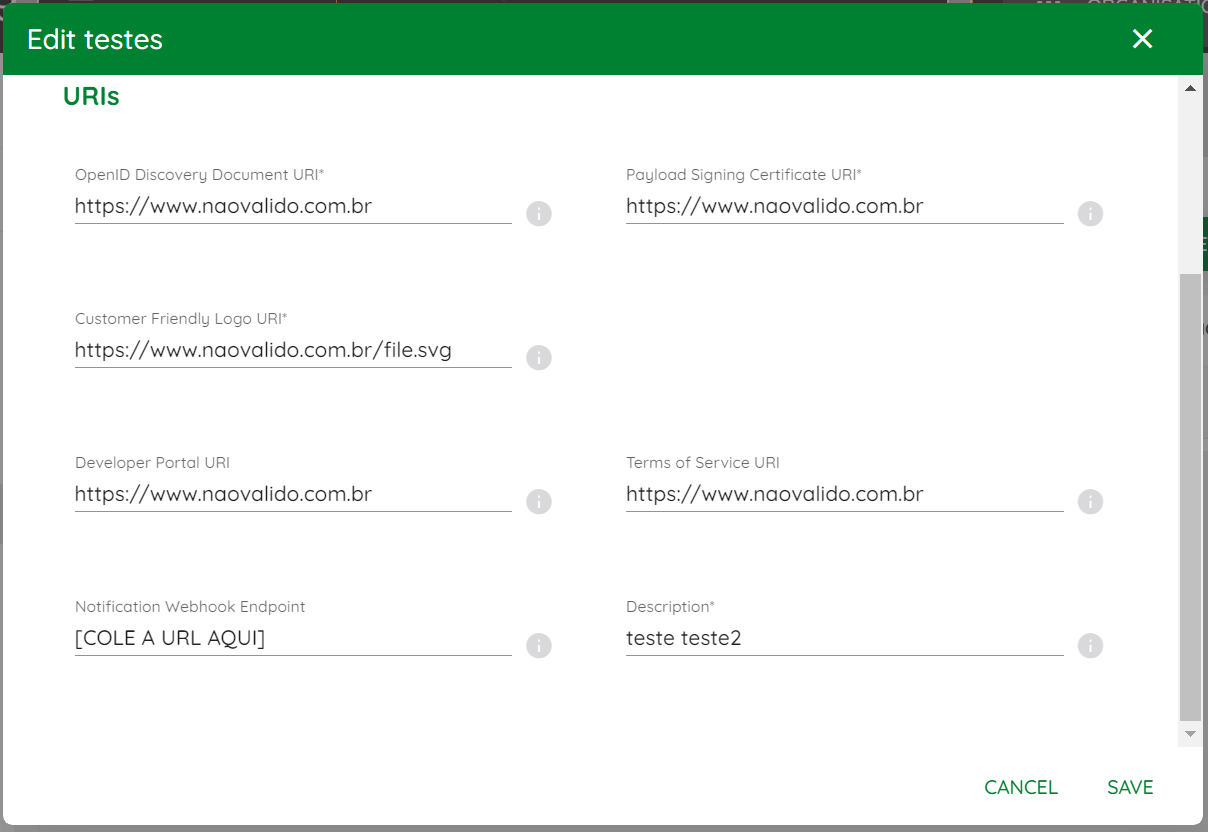
Task: Click the dialog's vertical scrollbar thumb
Action: coord(1190,497)
